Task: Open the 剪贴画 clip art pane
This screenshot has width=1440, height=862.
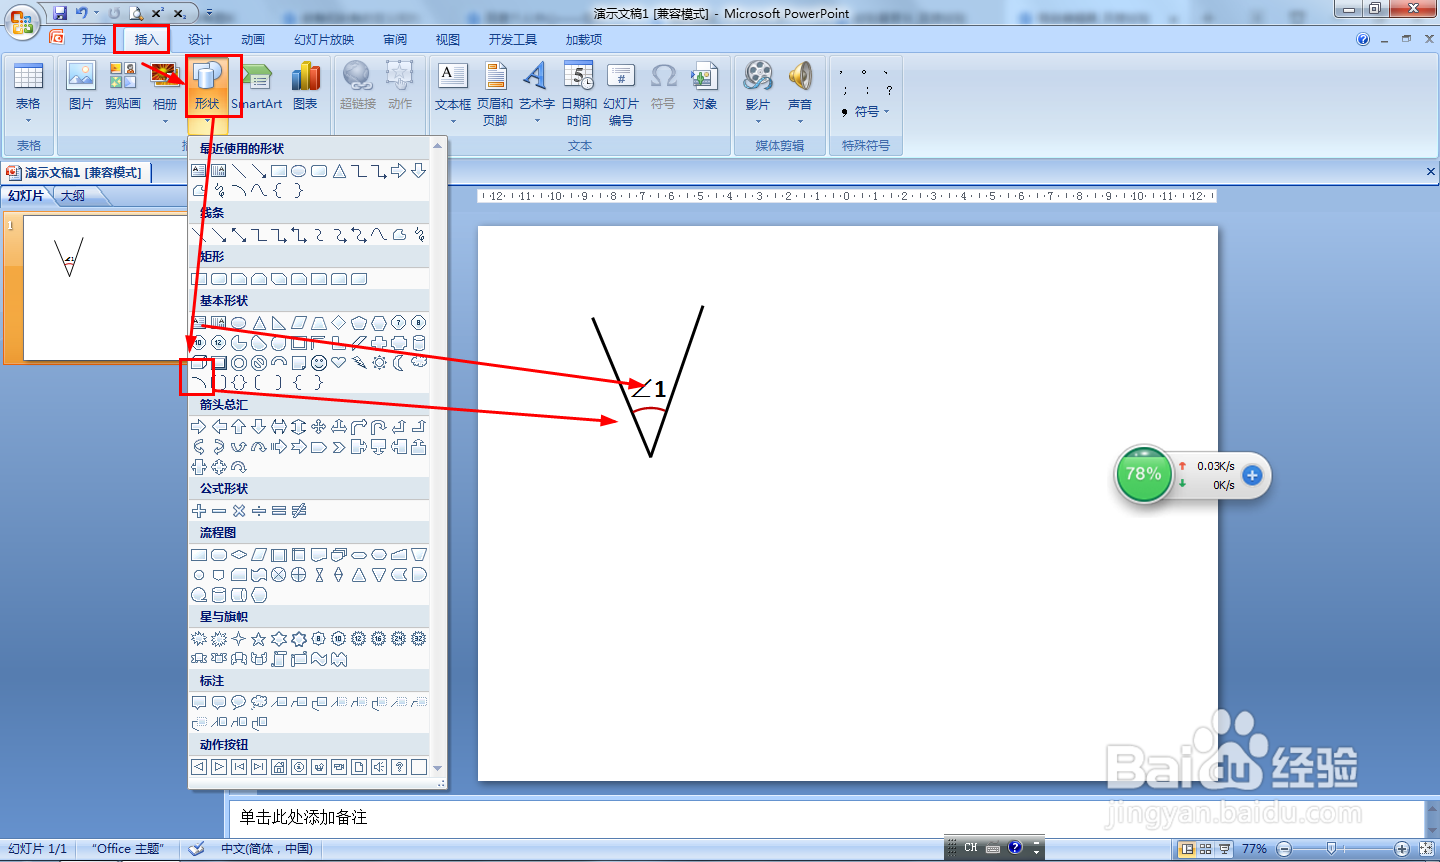Action: (x=123, y=86)
